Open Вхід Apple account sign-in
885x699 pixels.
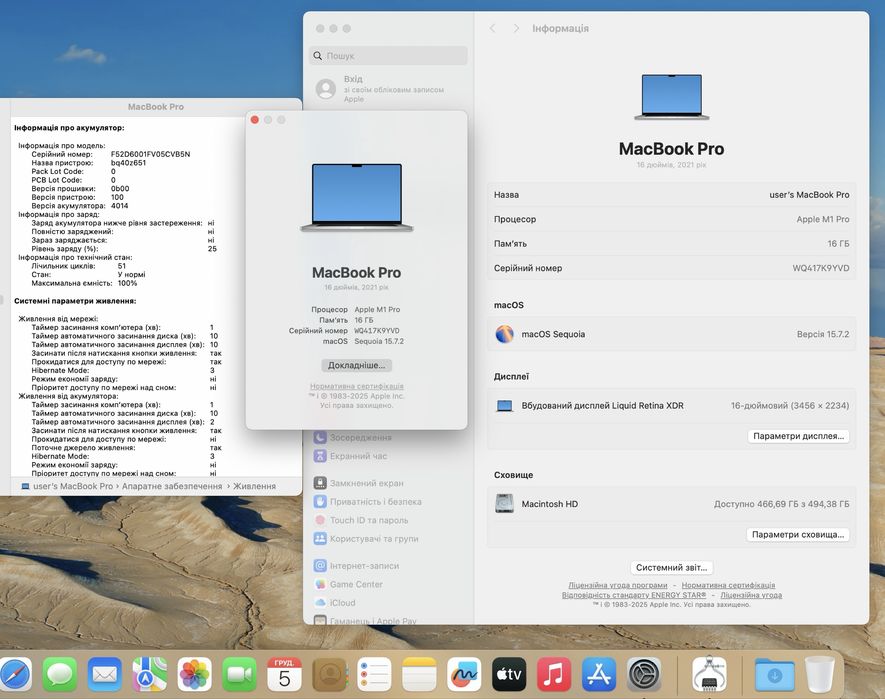point(388,89)
